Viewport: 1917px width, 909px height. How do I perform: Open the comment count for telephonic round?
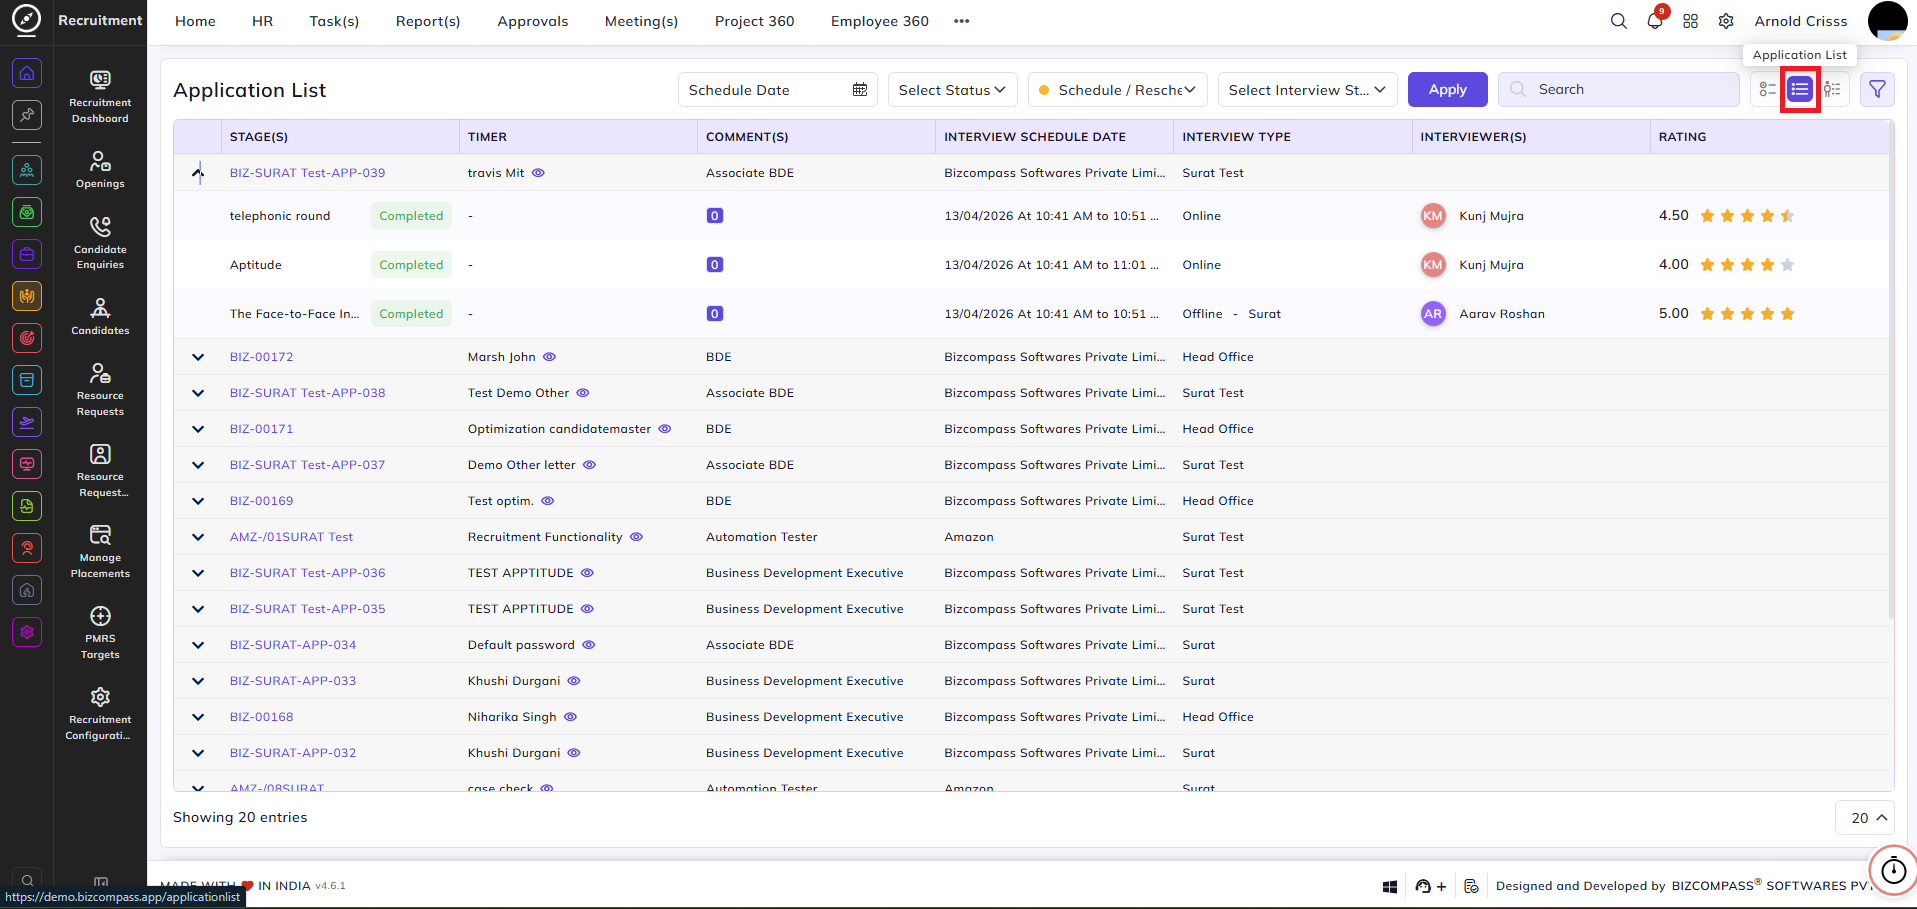[x=714, y=216]
